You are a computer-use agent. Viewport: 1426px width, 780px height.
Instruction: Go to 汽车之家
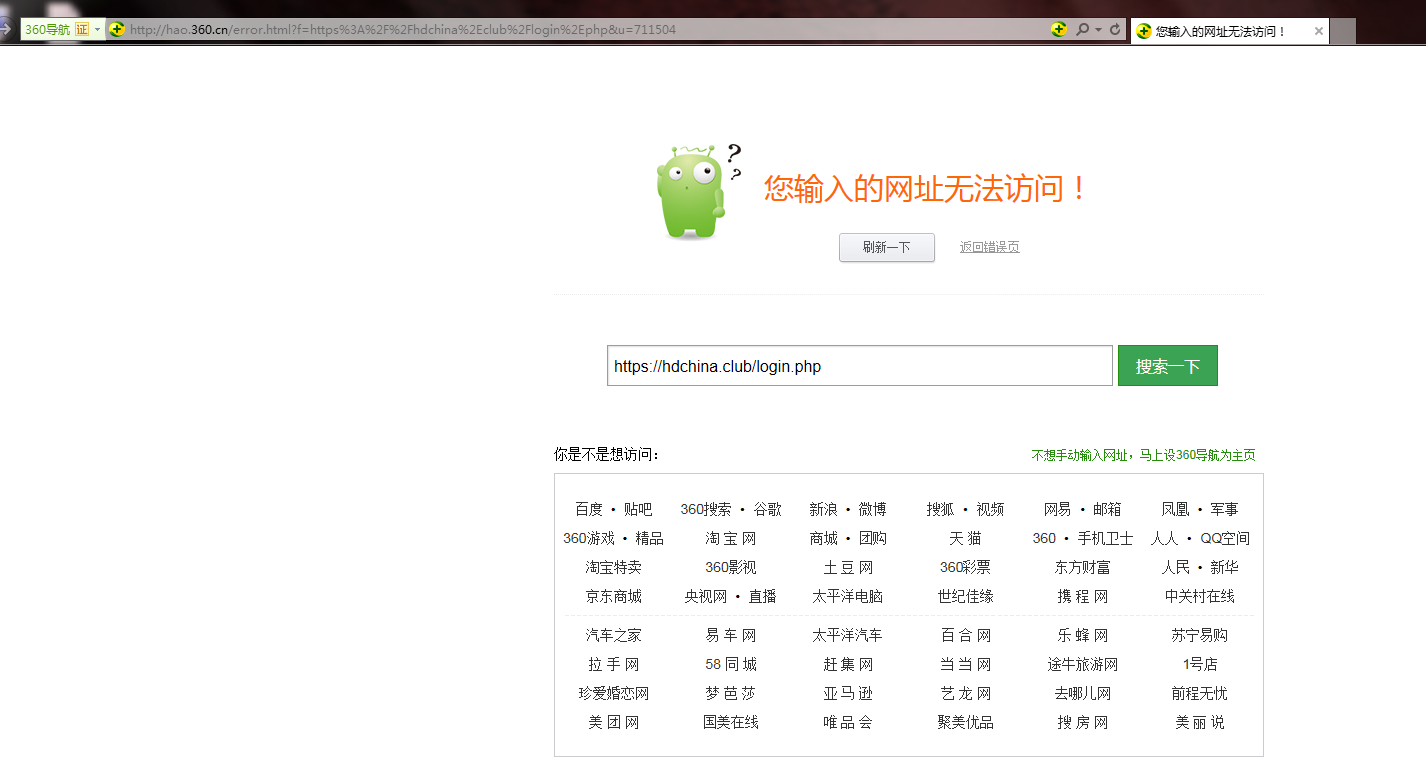coord(614,635)
